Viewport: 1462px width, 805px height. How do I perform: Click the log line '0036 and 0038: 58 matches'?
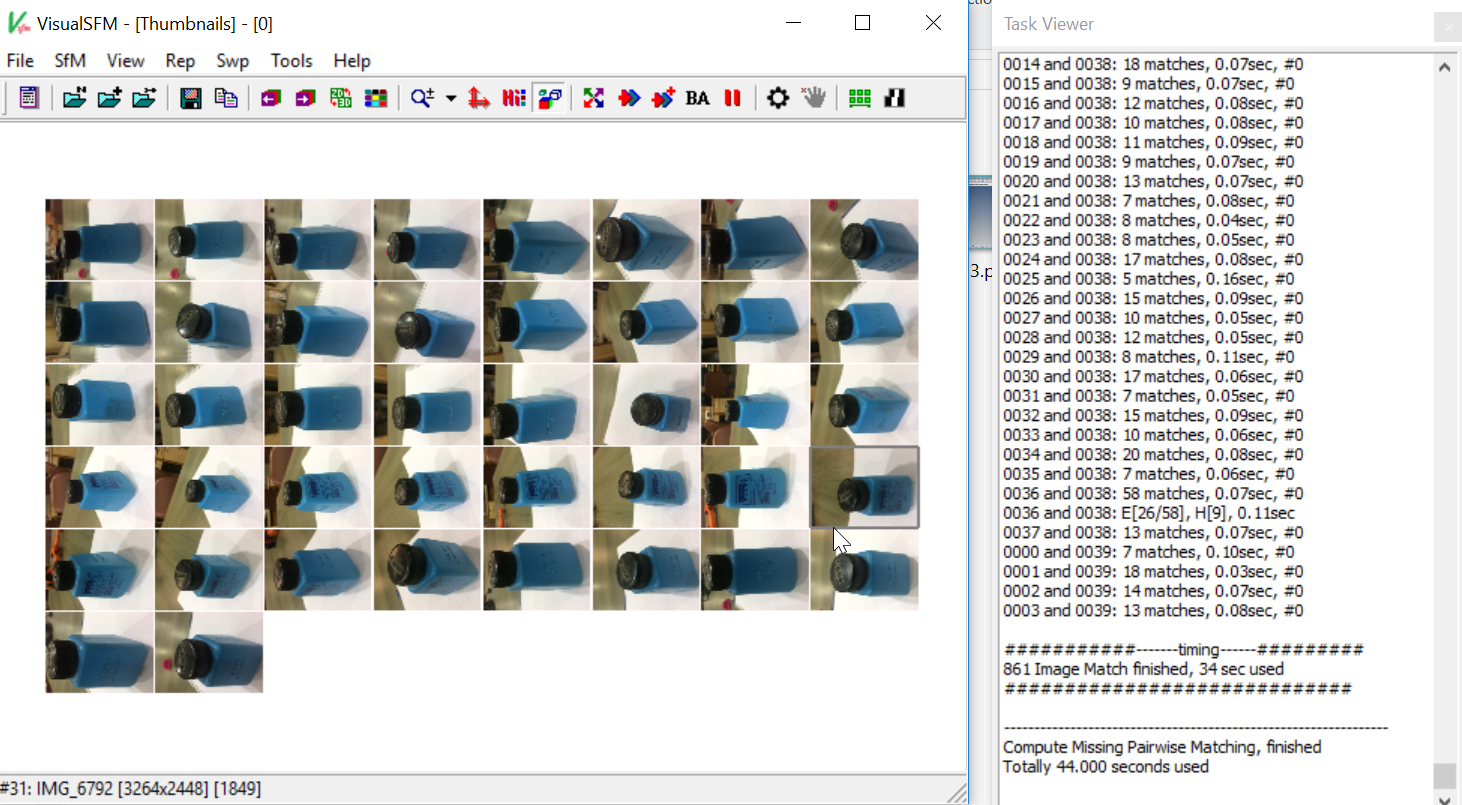[x=1153, y=494]
